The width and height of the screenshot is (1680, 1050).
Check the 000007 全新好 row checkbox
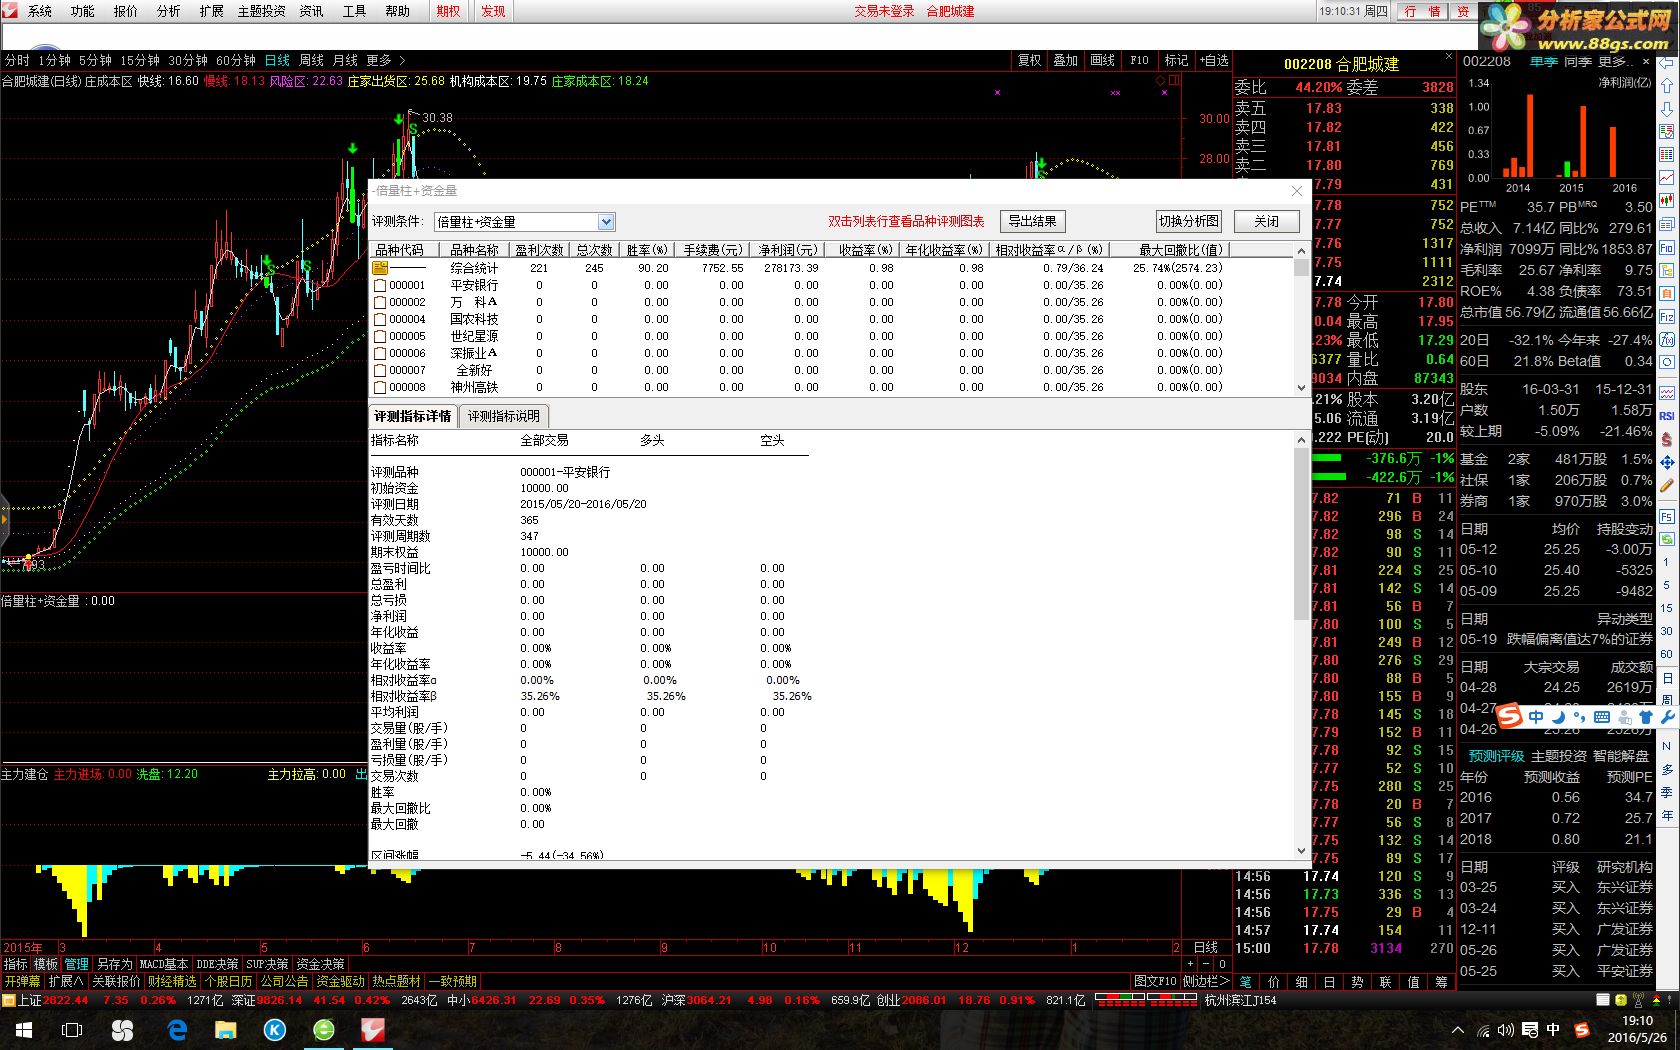(380, 370)
